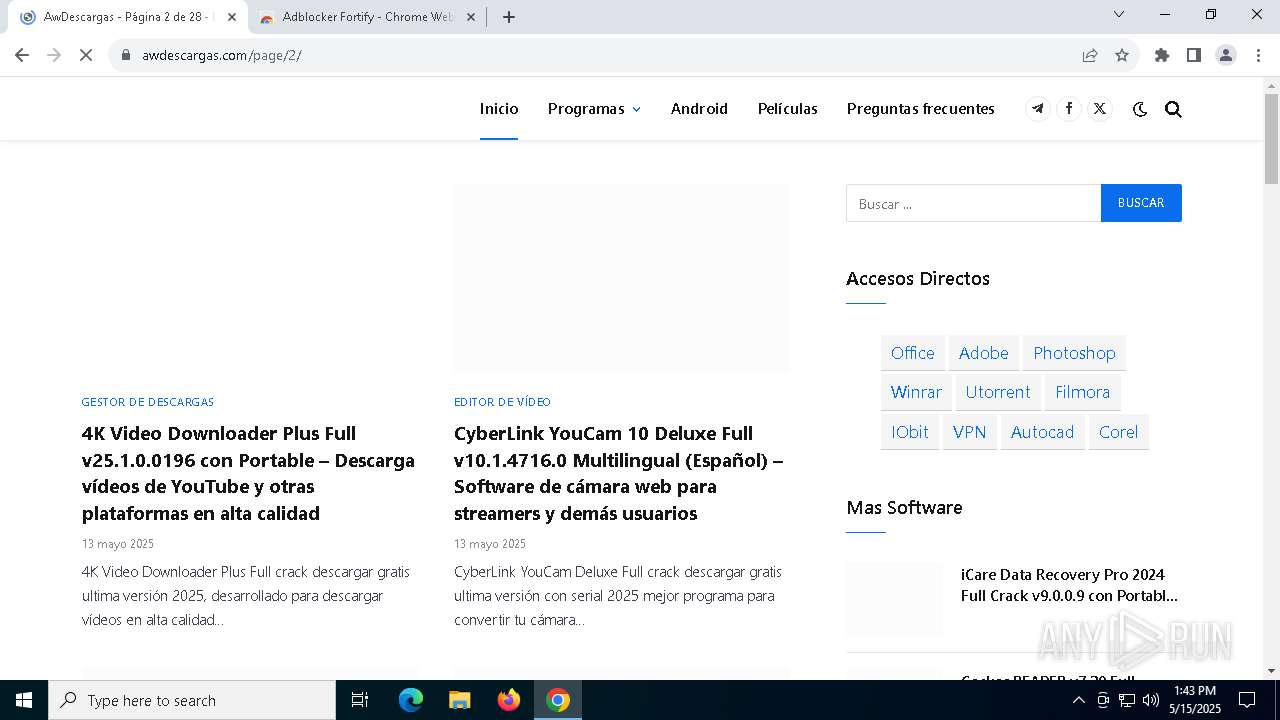View site info lock icon
The width and height of the screenshot is (1280, 720).
[126, 55]
